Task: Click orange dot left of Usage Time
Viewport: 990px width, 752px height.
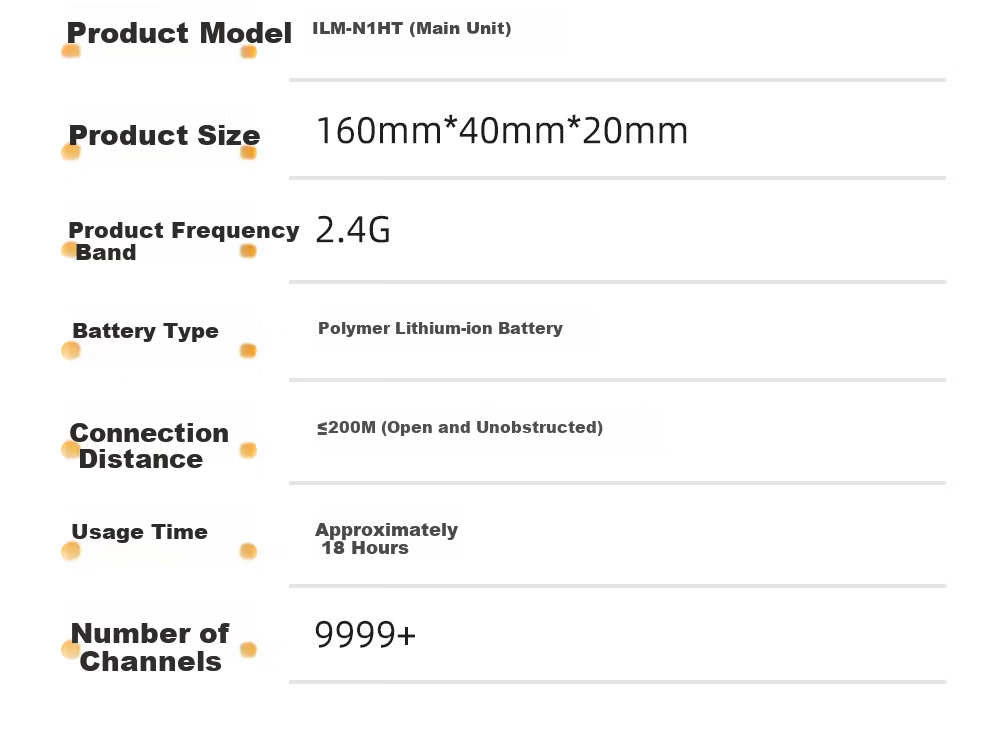Action: click(71, 551)
